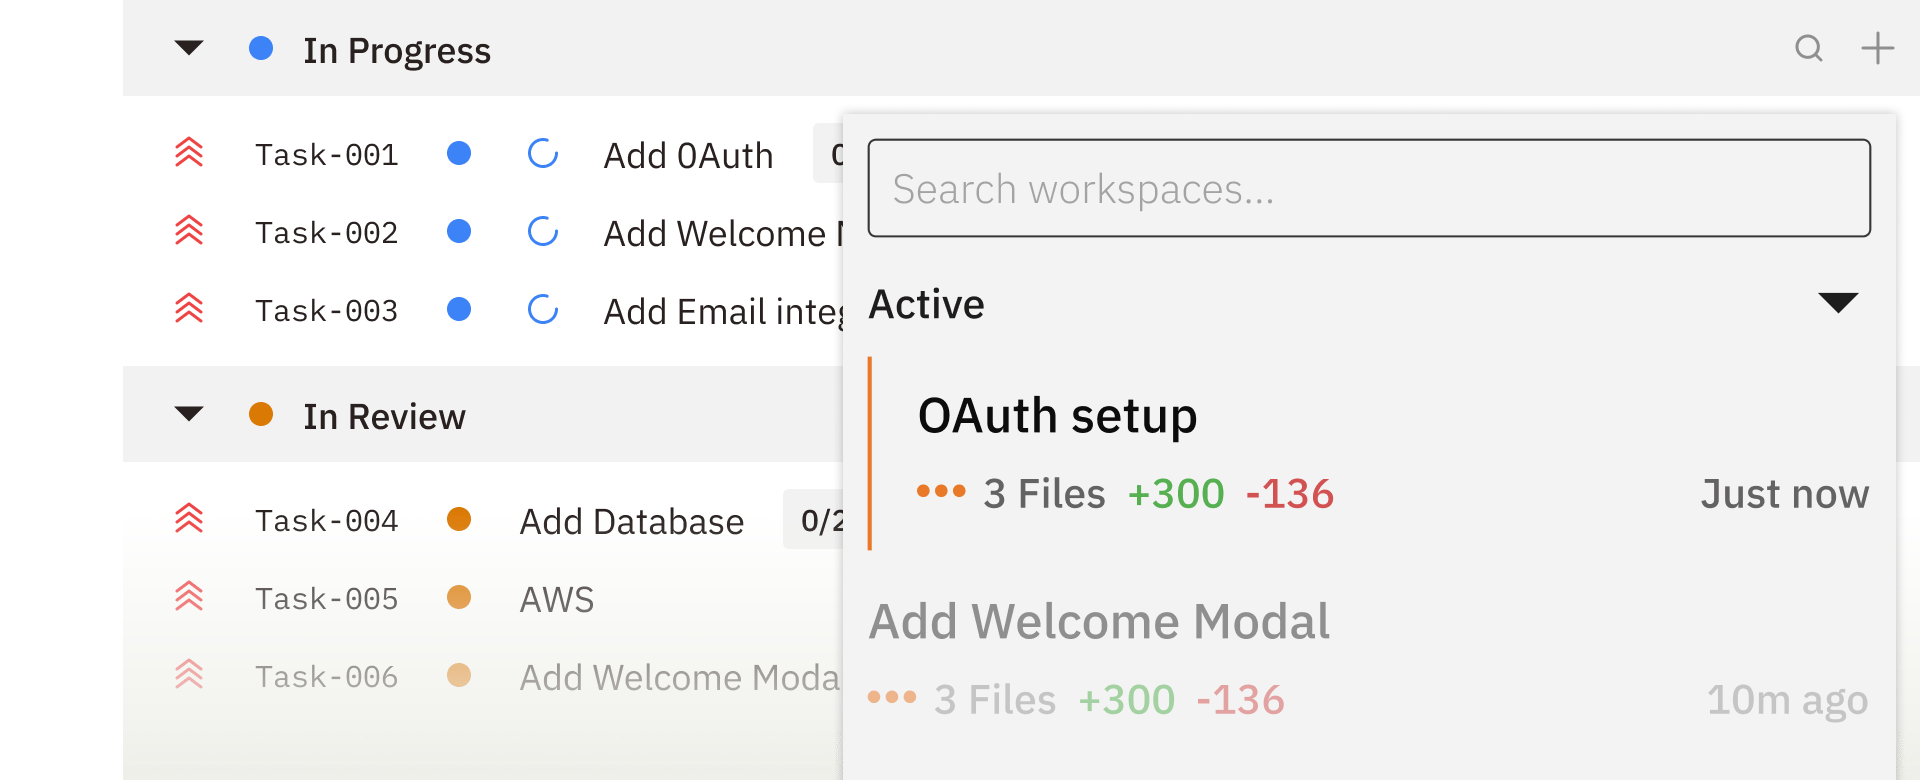Click blue status dot for Task-001
This screenshot has height=780, width=1920.
tap(459, 153)
